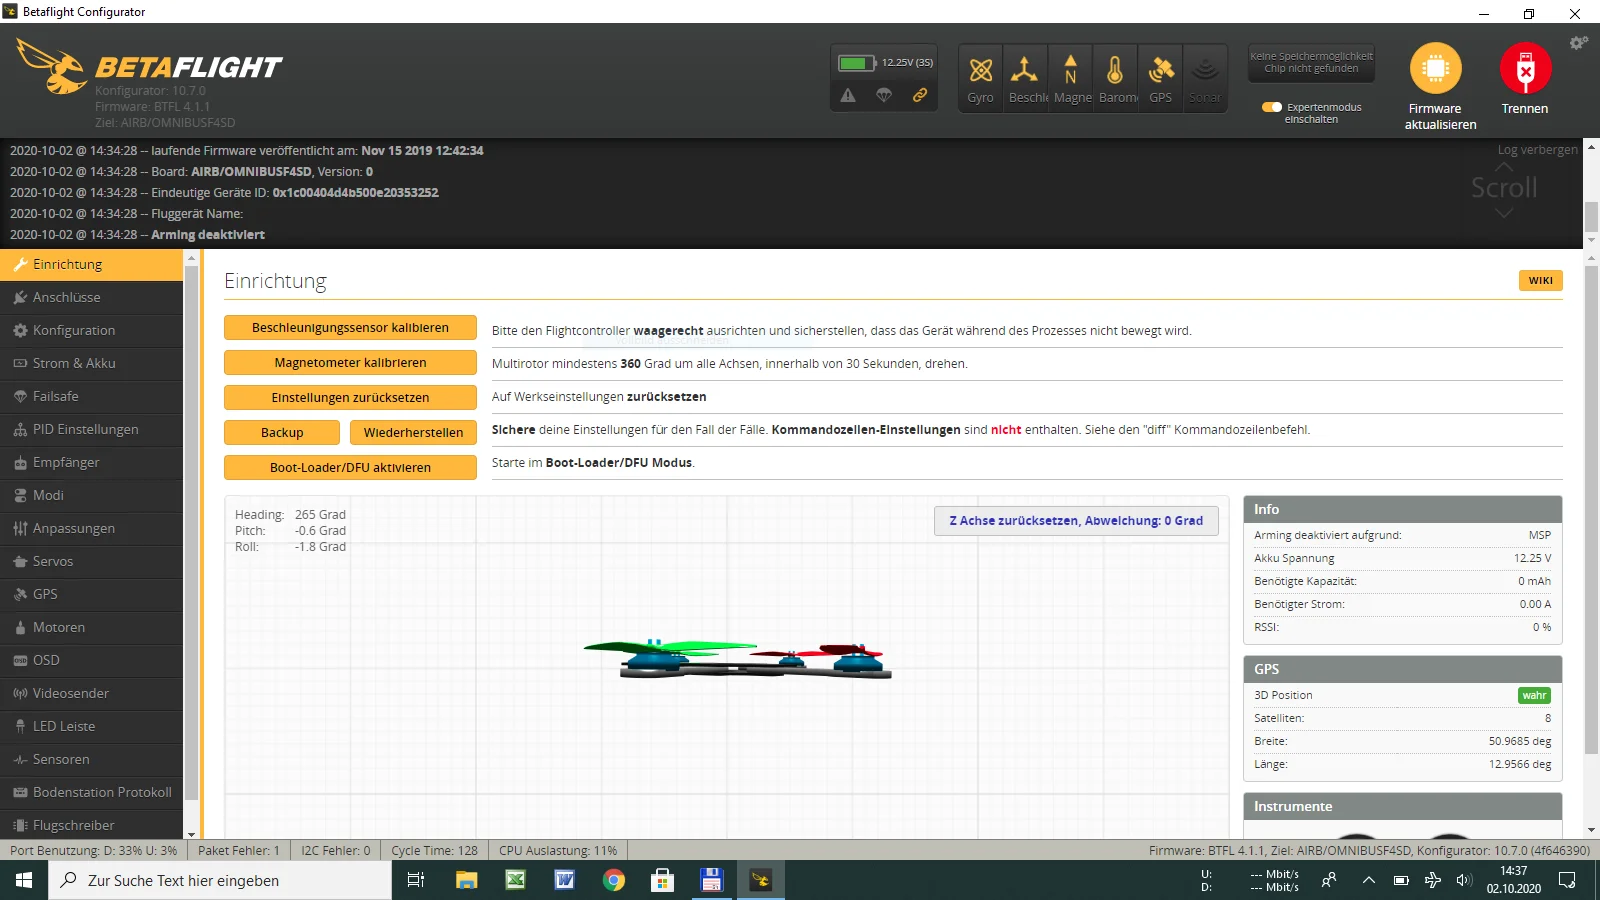The image size is (1600, 900).
Task: Open the Motoren tab
Action: (x=91, y=627)
